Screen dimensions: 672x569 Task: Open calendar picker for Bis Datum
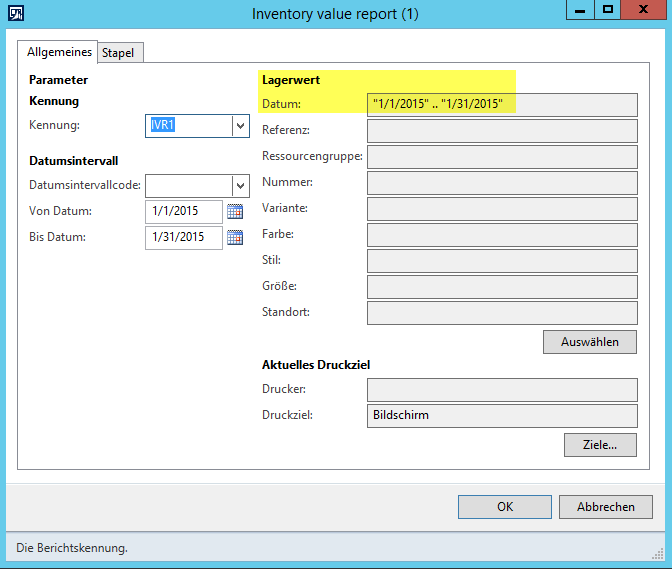235,237
